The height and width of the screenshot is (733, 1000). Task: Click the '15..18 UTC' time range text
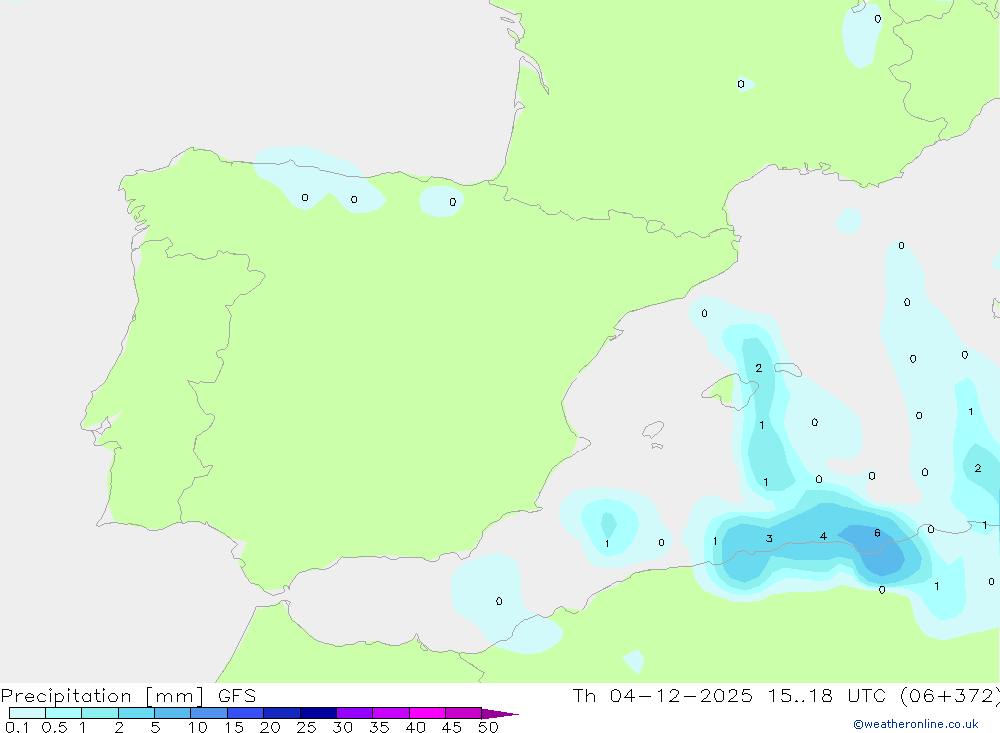click(827, 695)
